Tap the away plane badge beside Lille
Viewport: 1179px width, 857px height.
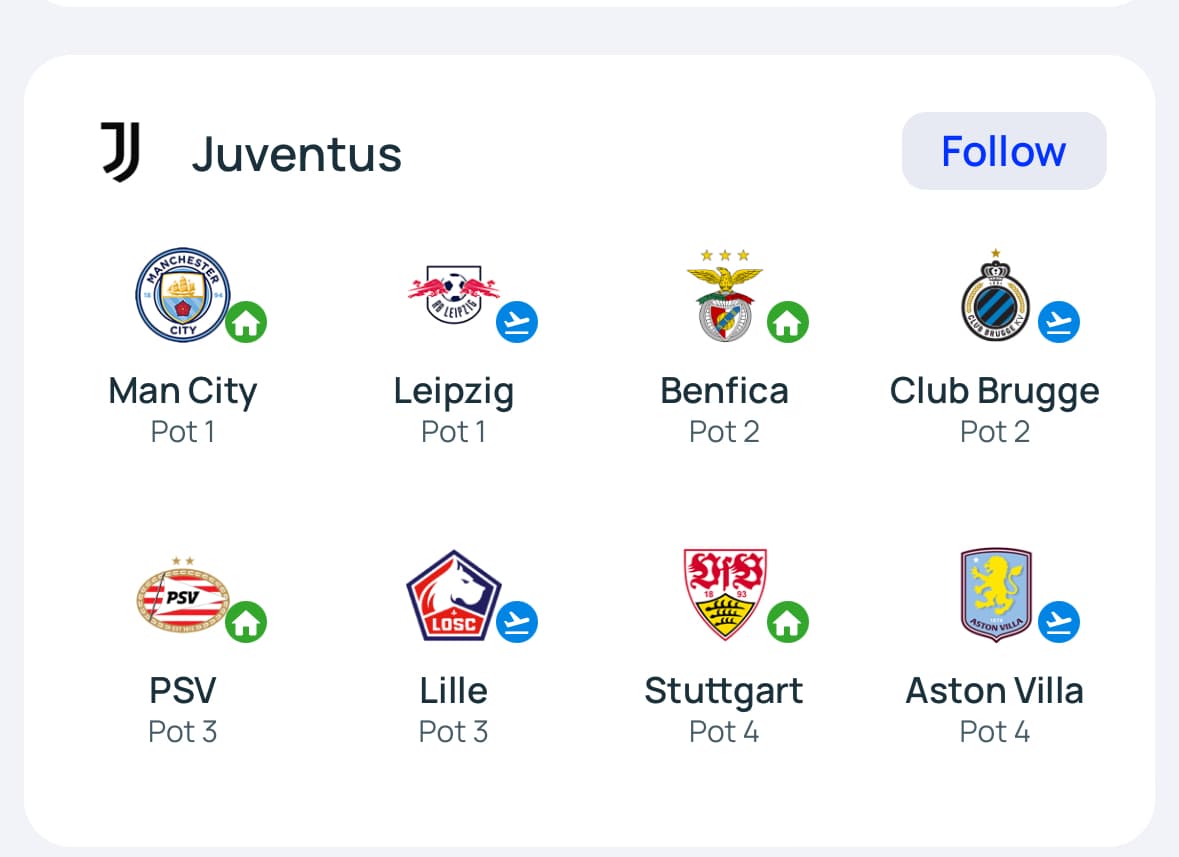point(517,622)
